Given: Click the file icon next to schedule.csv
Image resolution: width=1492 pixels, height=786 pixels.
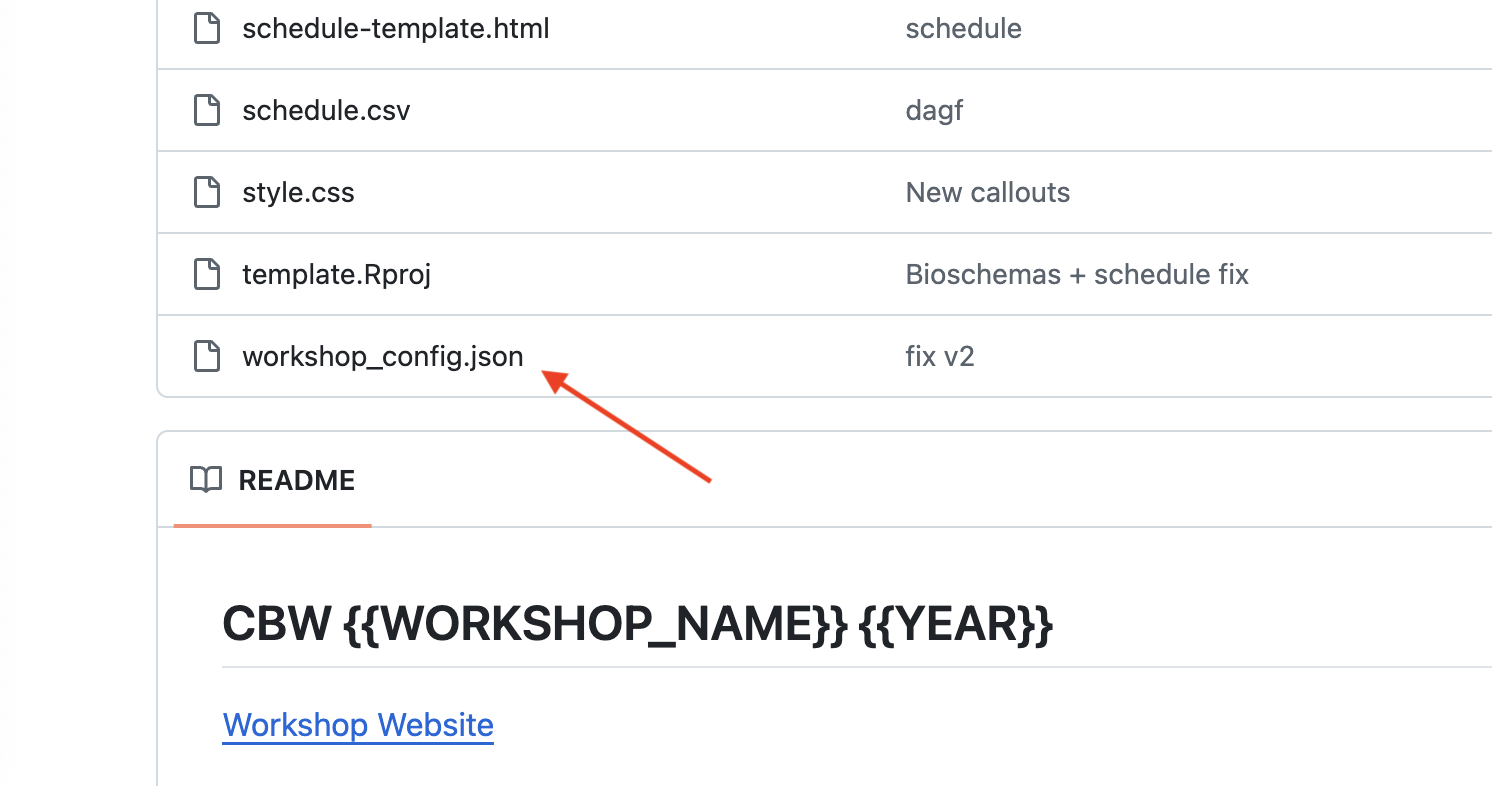Looking at the screenshot, I should pyautogui.click(x=206, y=110).
